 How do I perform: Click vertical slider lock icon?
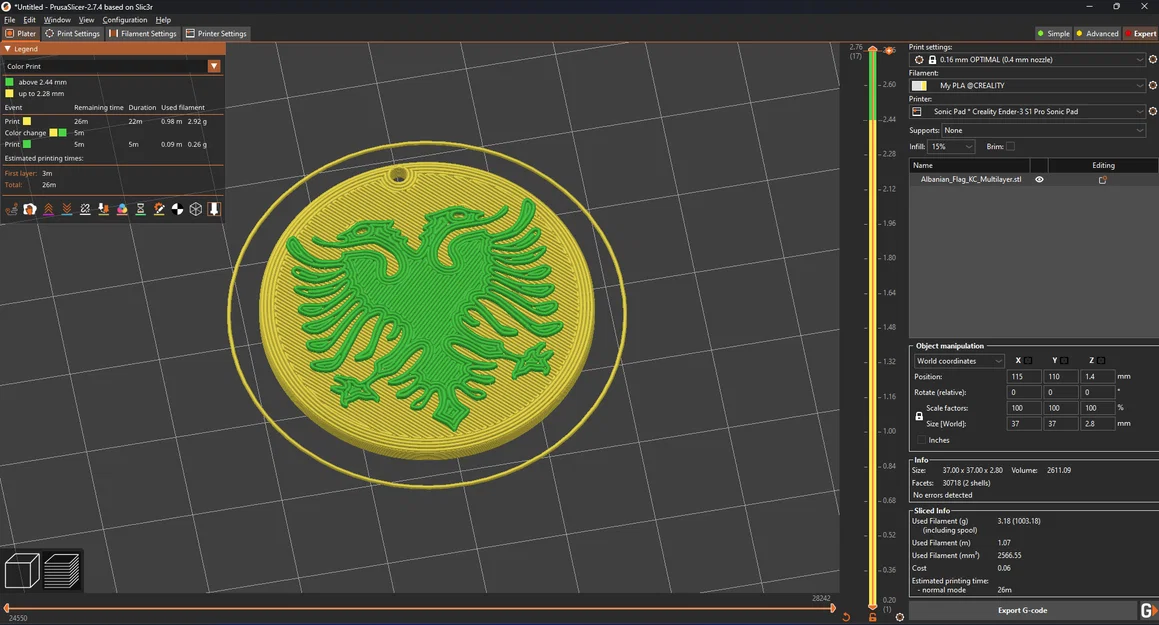[873, 617]
